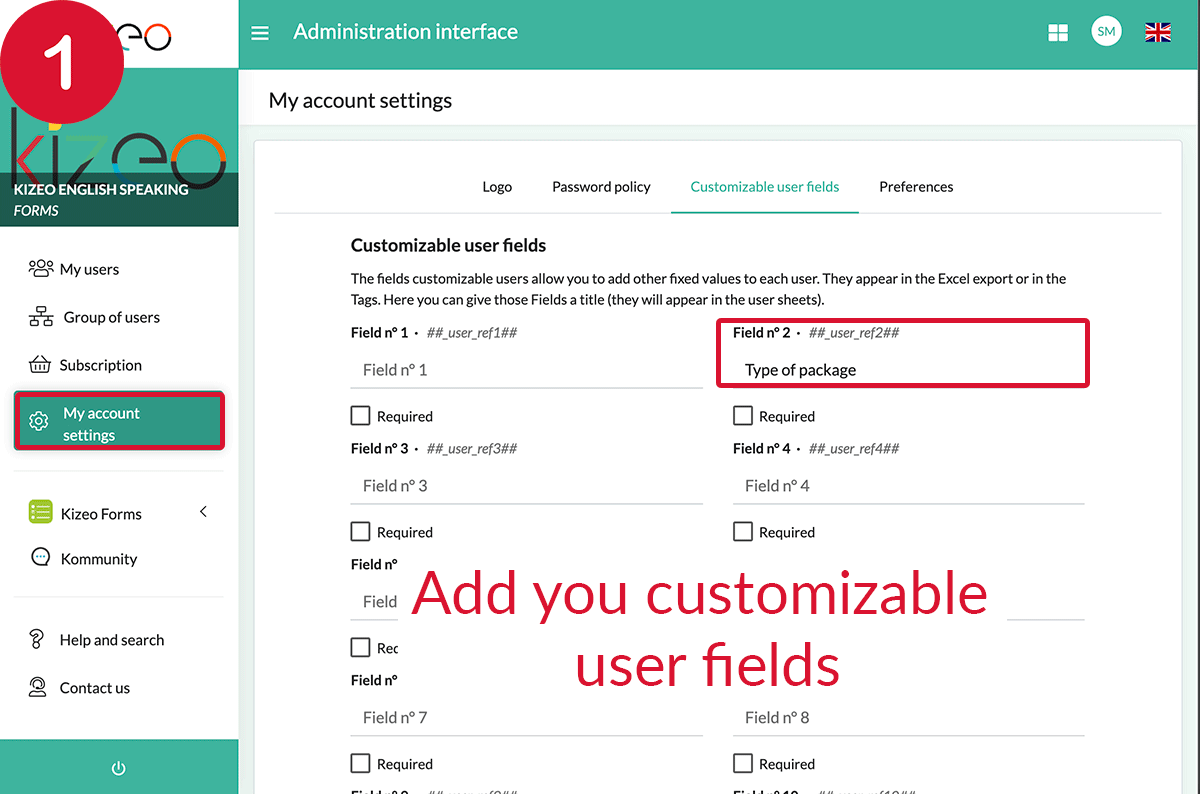Enable Required checkbox under Field n° 4
Image resolution: width=1200 pixels, height=794 pixels.
[743, 532]
